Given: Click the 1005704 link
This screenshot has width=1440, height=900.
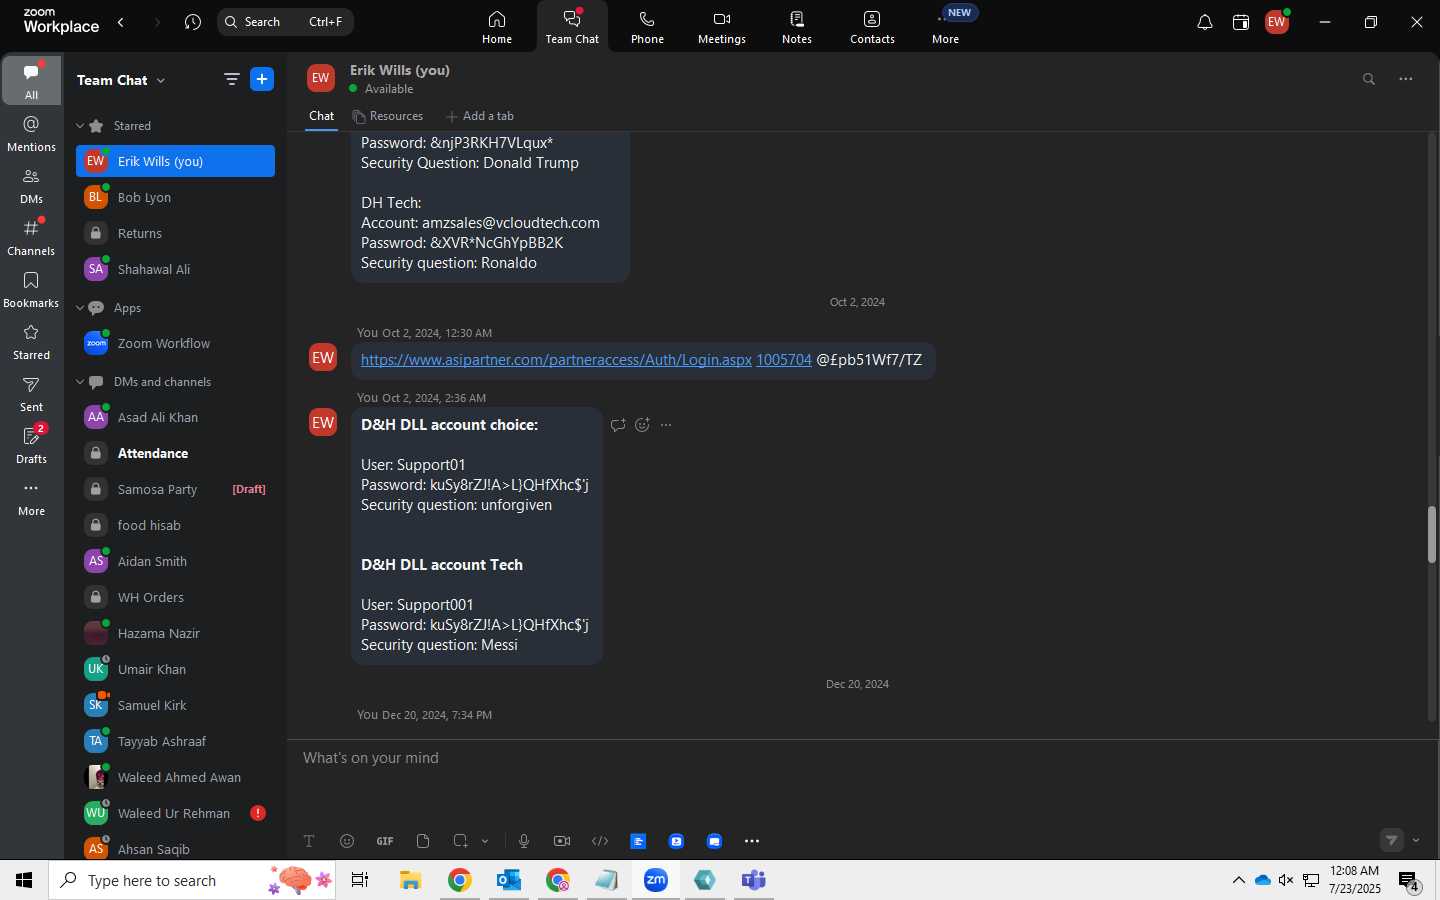Looking at the screenshot, I should [x=784, y=359].
